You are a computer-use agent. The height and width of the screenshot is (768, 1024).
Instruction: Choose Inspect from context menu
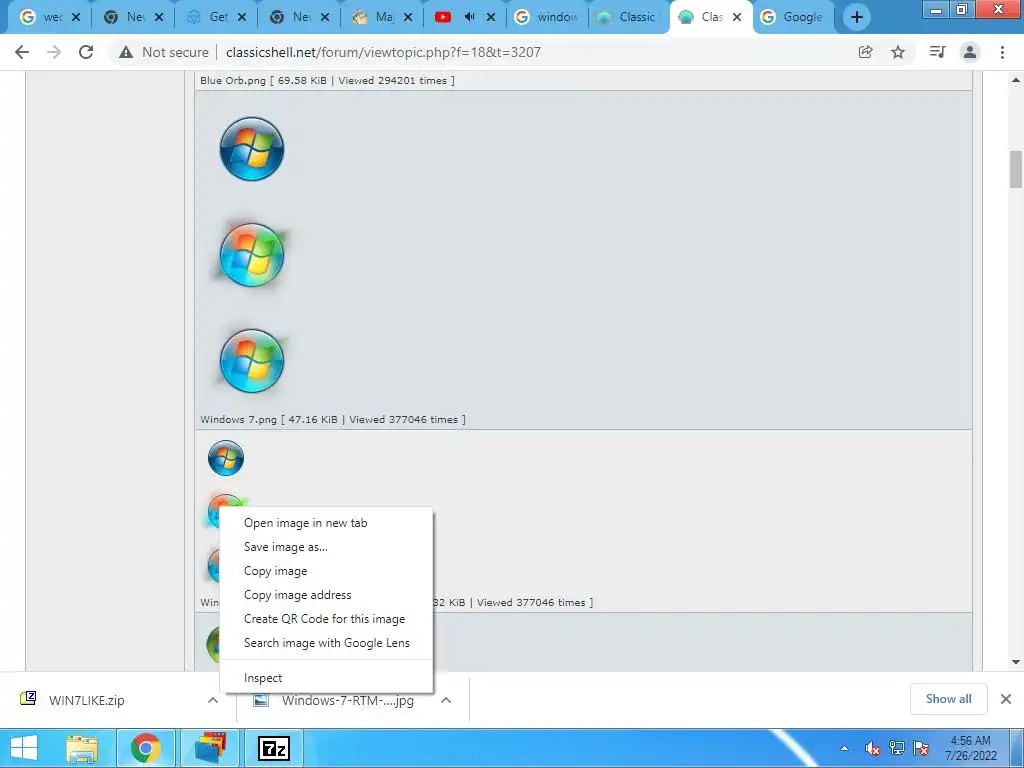[327, 678]
